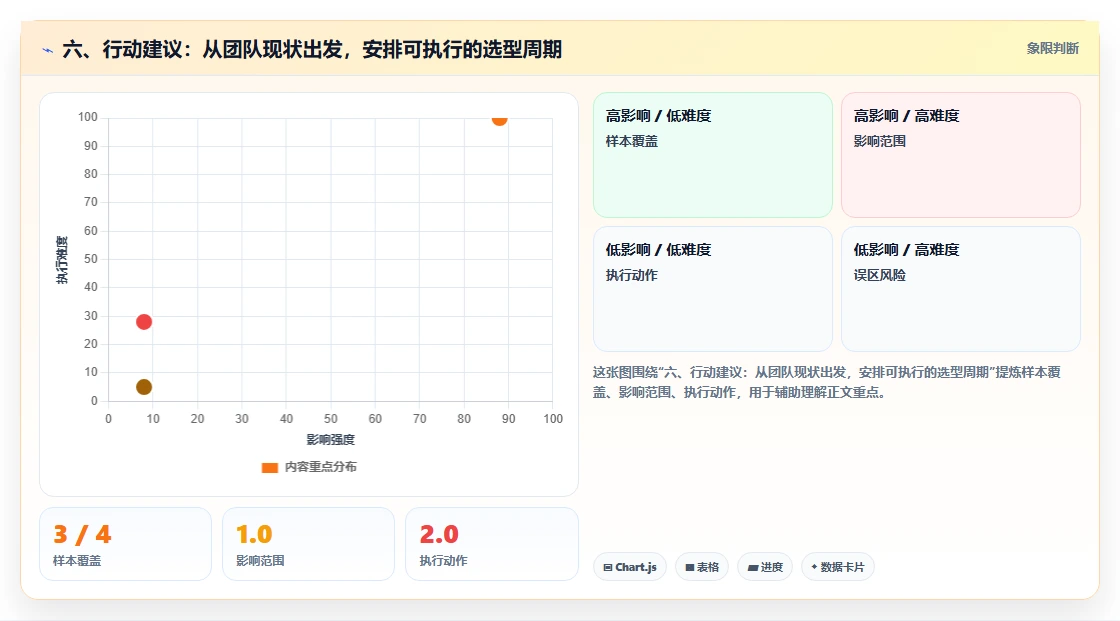The height and width of the screenshot is (621, 1120).
Task: Click the 影响范围 text in the pink card
Action: 879,141
